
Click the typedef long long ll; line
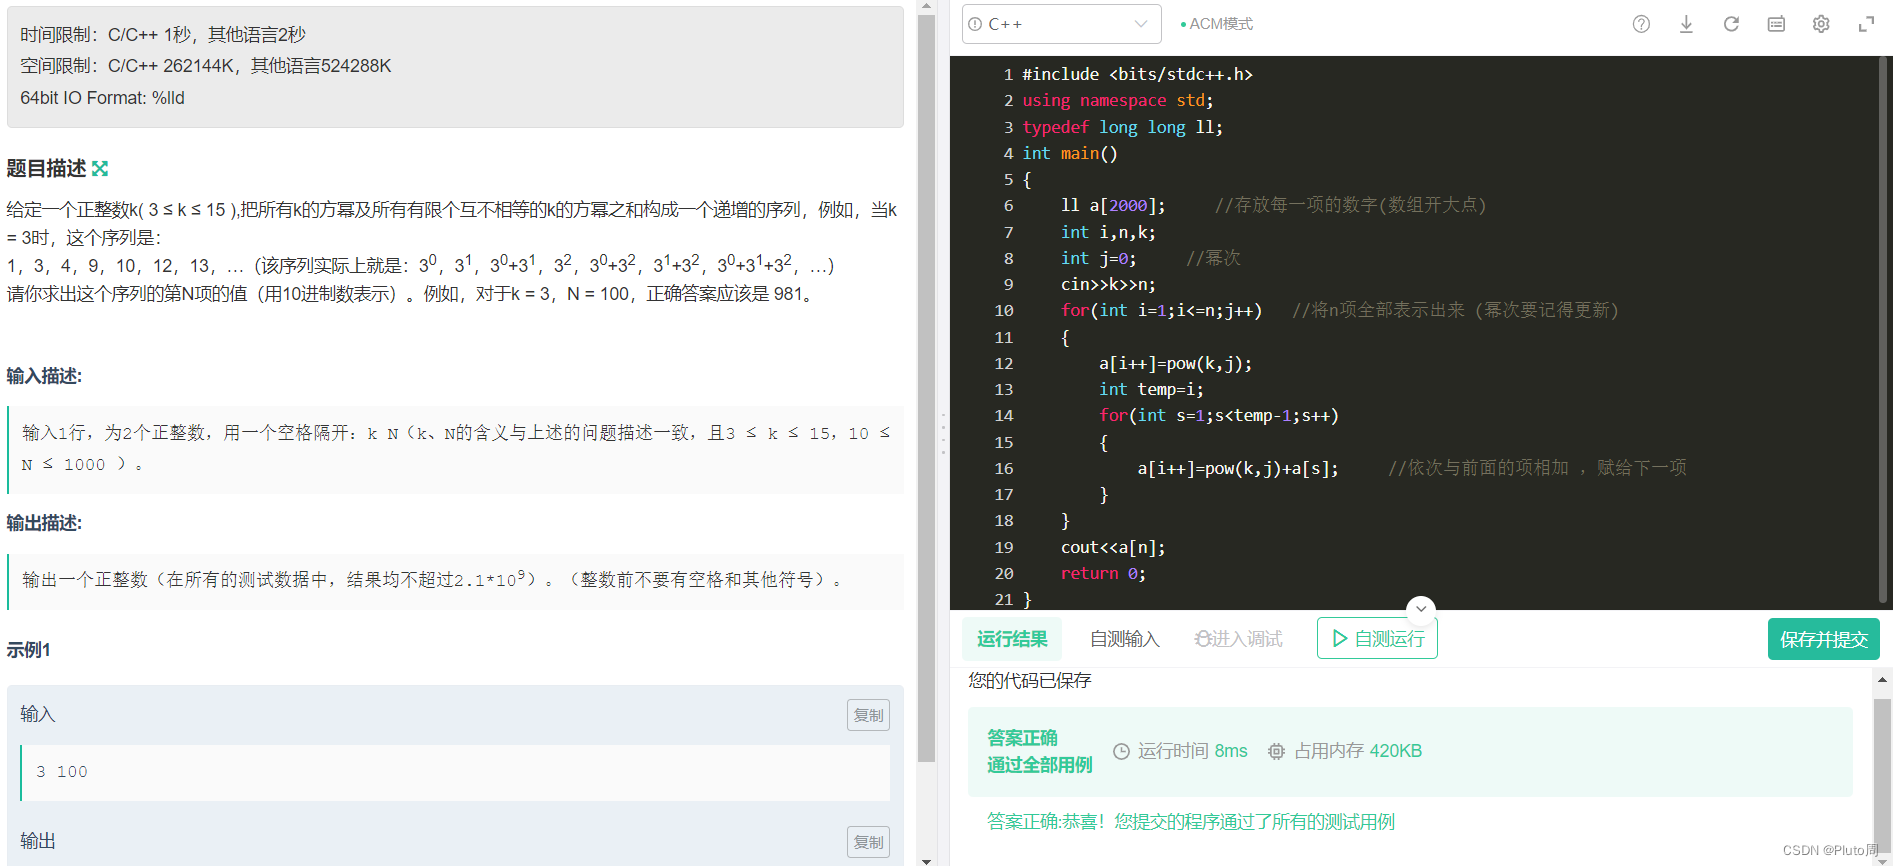(1122, 128)
